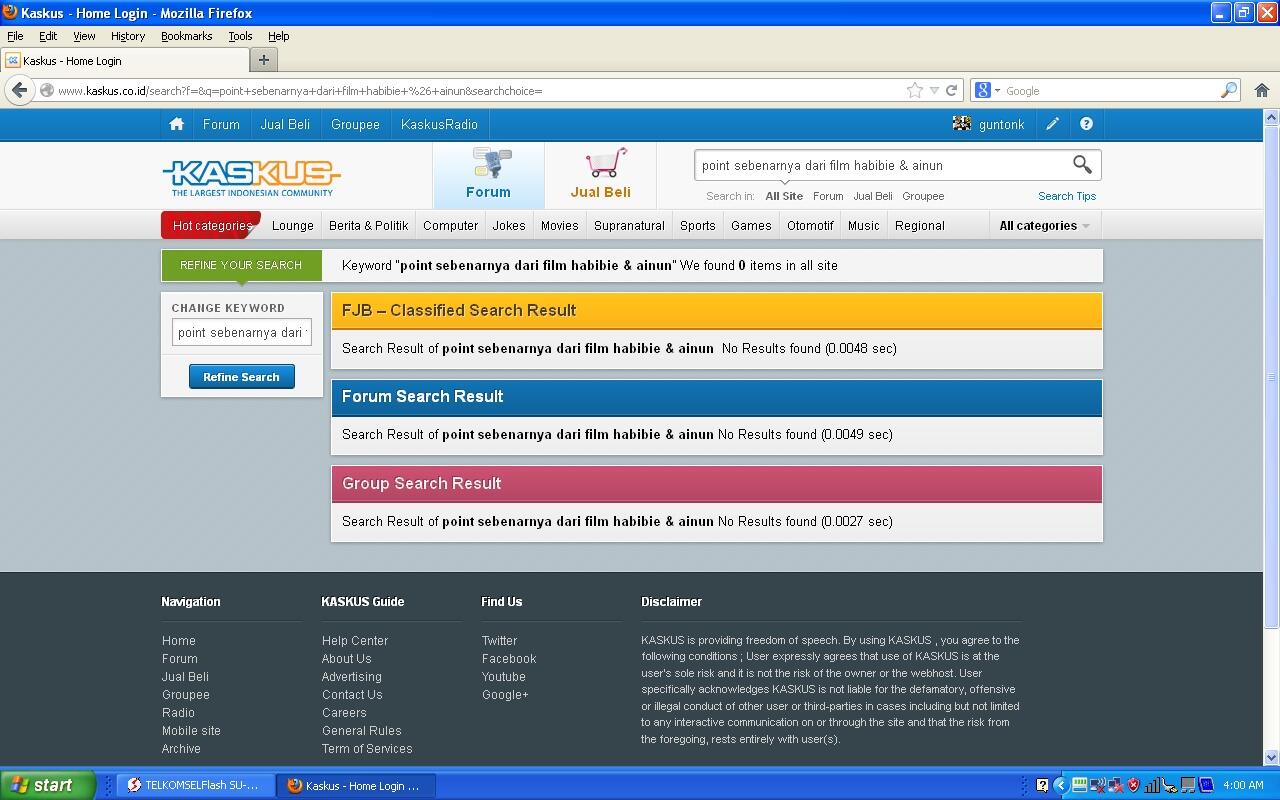The image size is (1280, 800).
Task: Open a new tab with plus button
Action: pyautogui.click(x=263, y=60)
